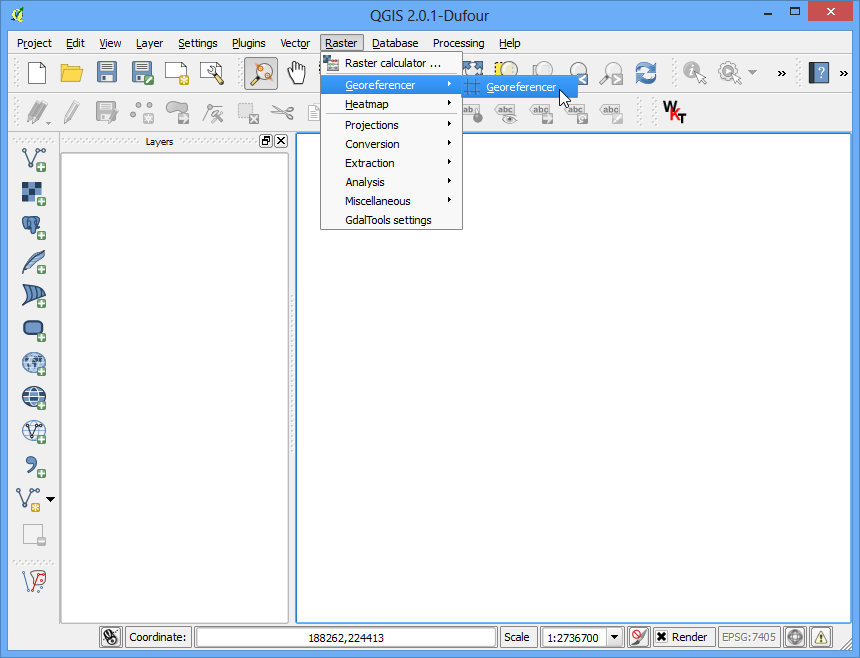
Task: Toggle mouse extents display in status bar
Action: click(x=111, y=637)
